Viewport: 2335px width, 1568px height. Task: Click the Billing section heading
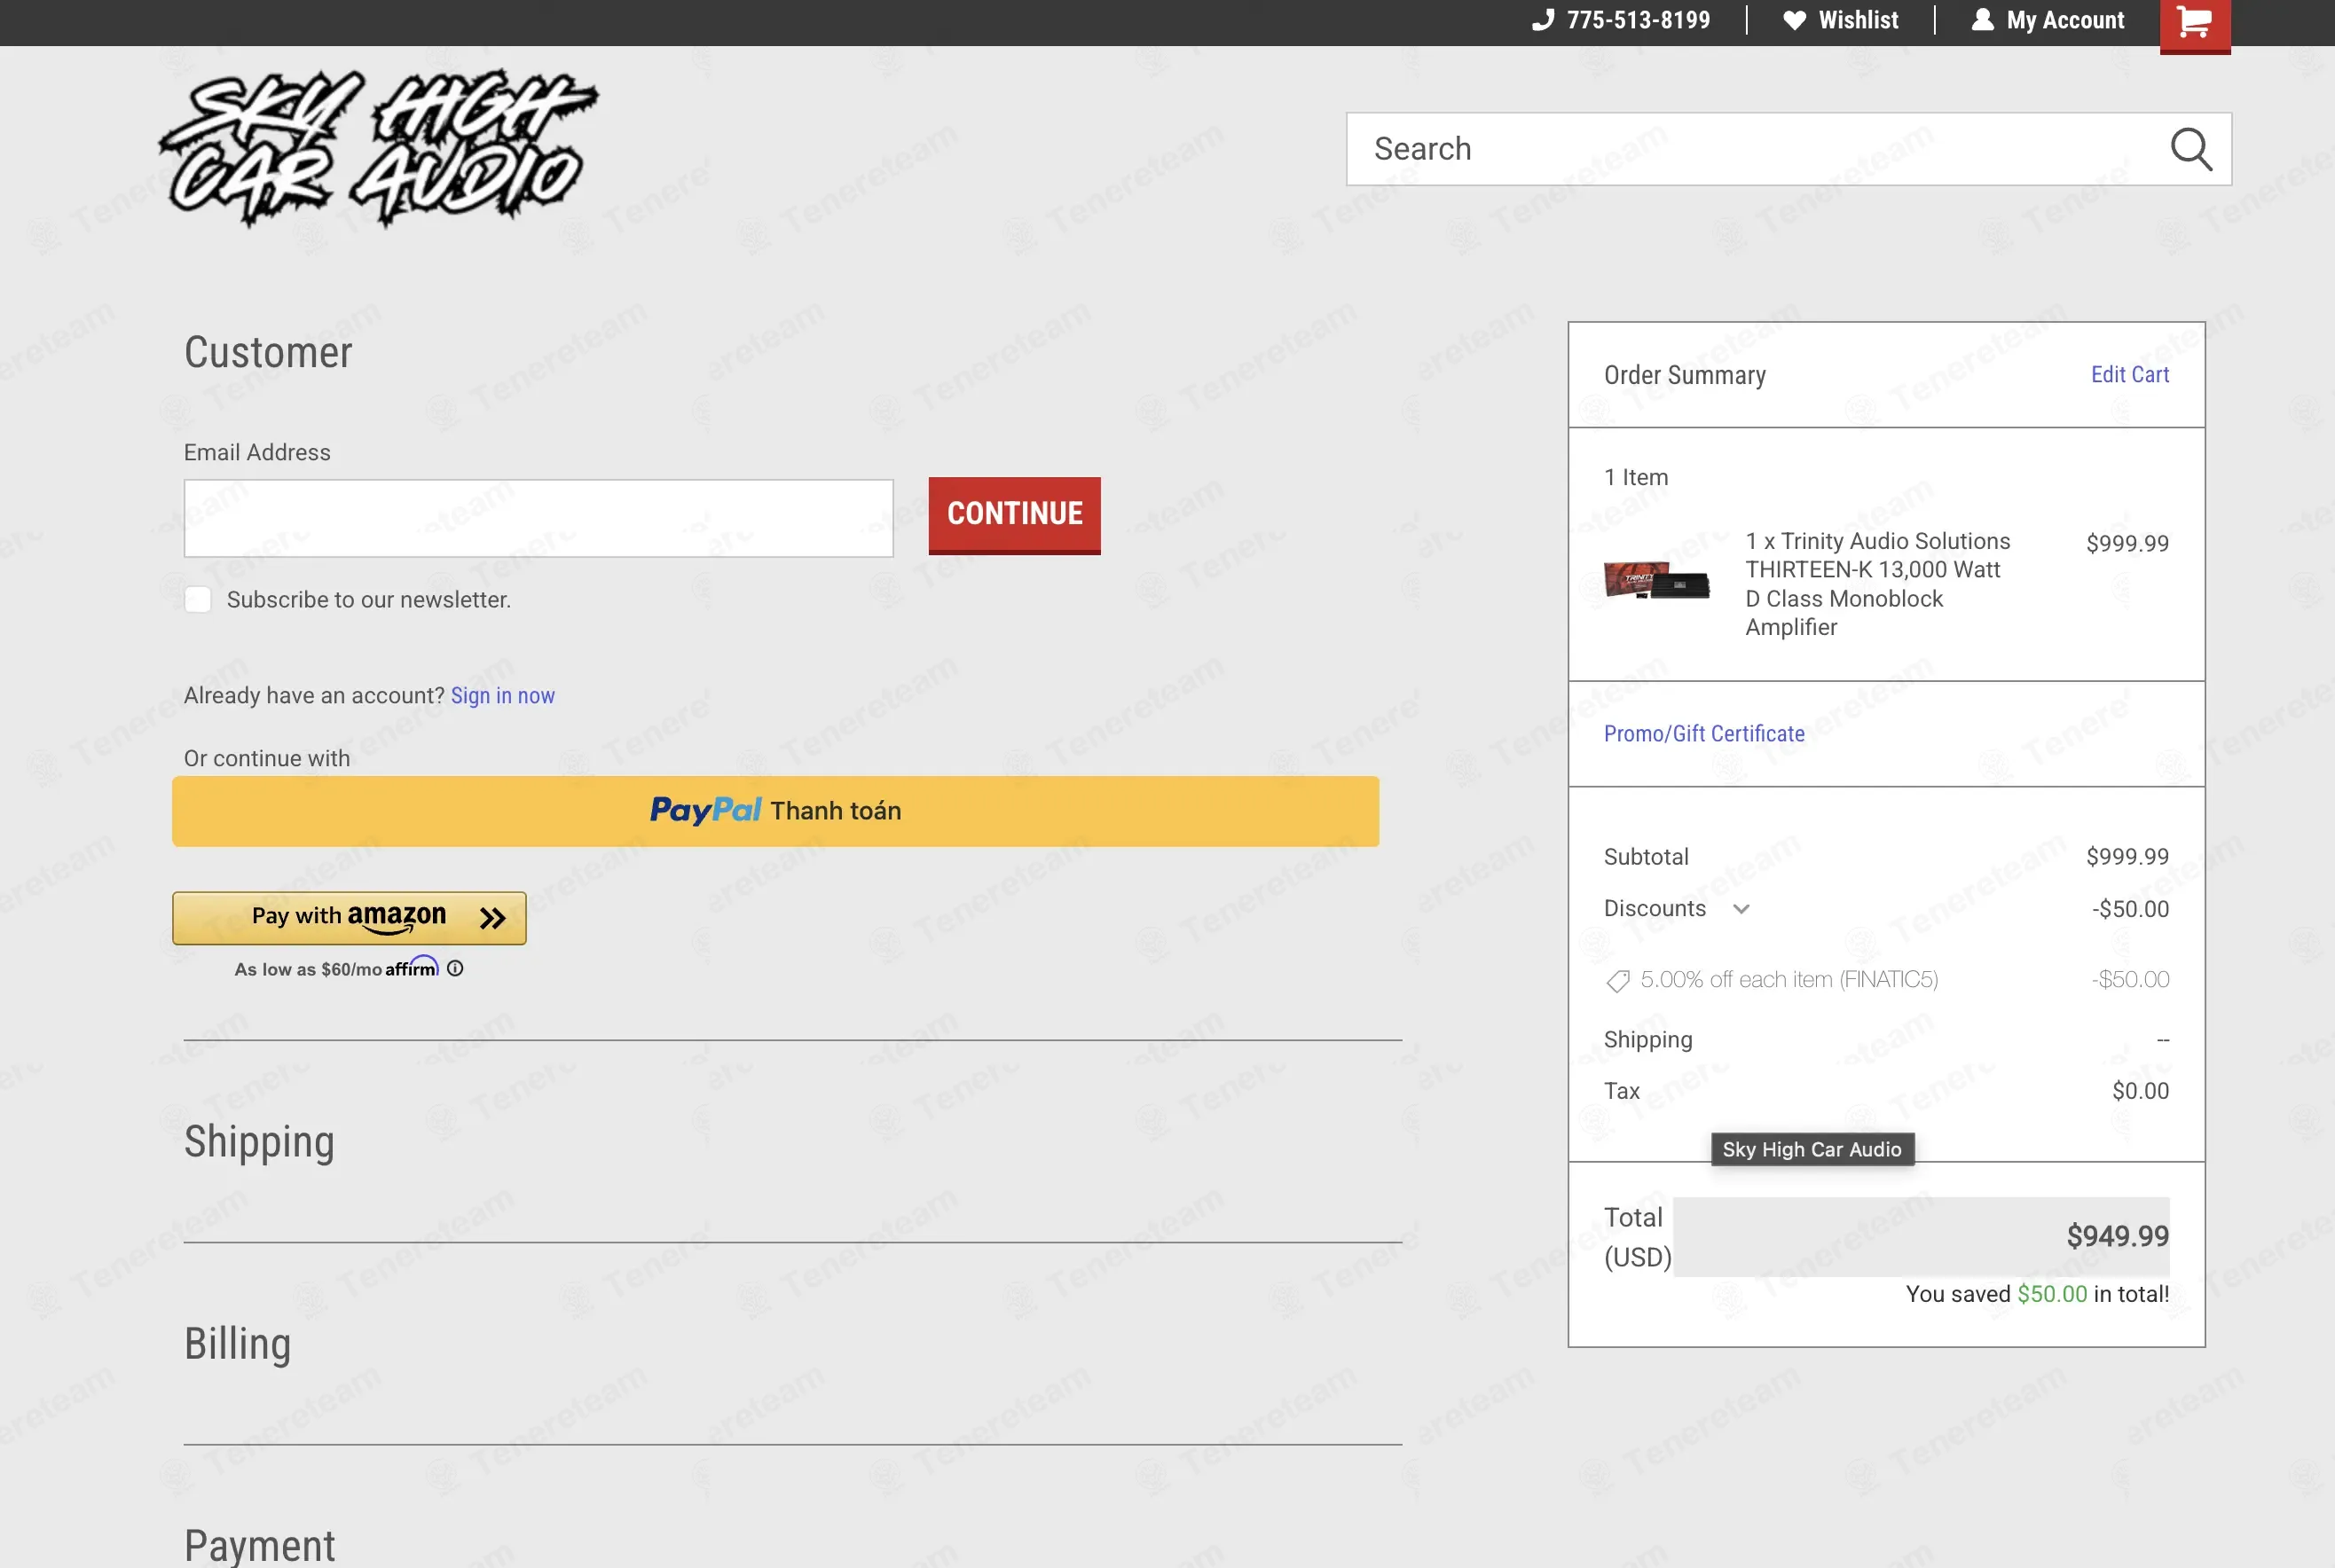(x=237, y=1343)
